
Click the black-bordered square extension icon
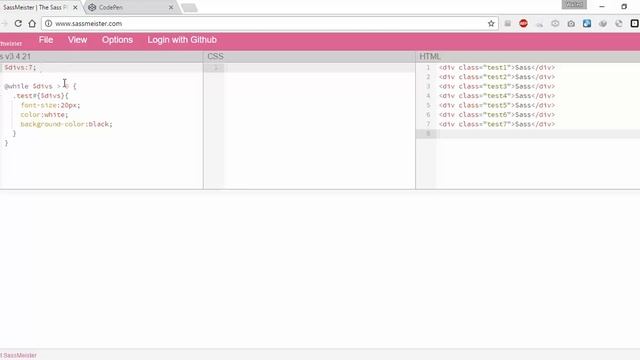click(634, 24)
